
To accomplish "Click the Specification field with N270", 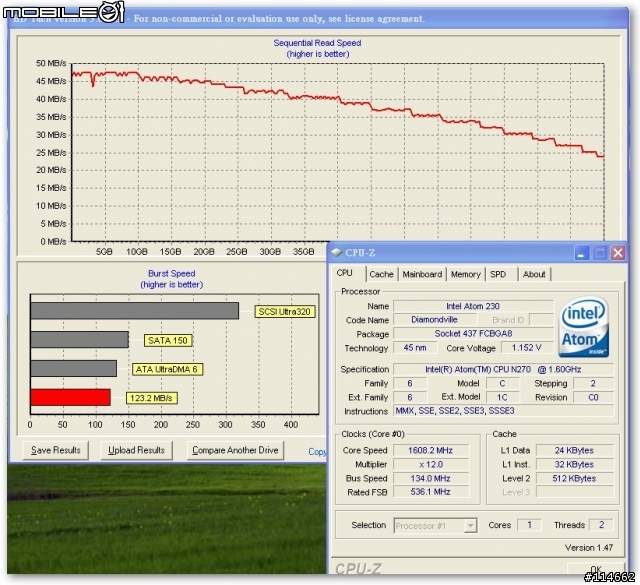I will pyautogui.click(x=503, y=369).
